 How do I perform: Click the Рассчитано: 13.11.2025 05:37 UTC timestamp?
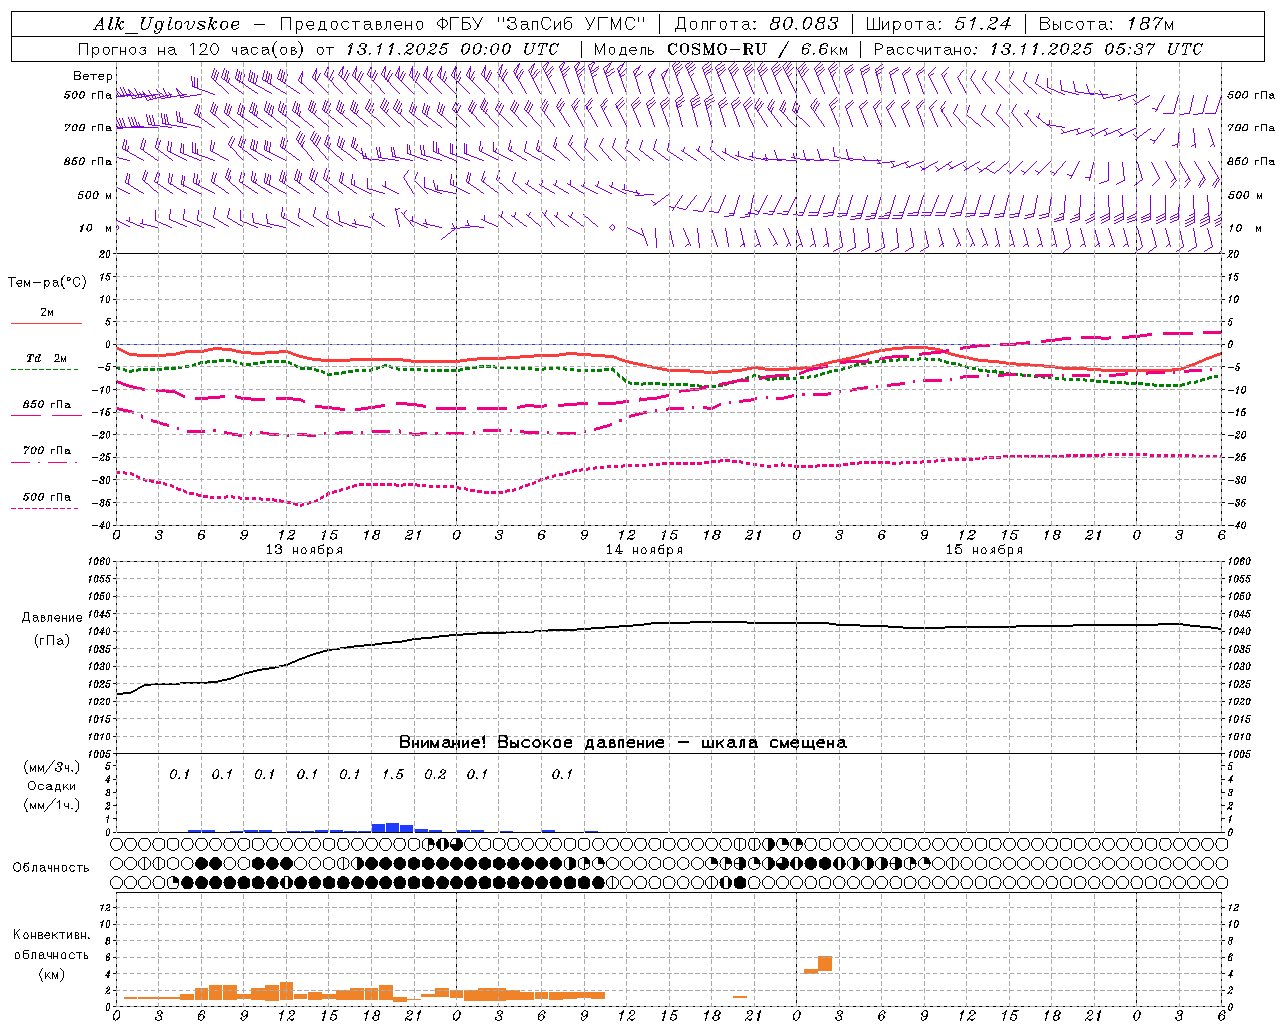point(1038,49)
